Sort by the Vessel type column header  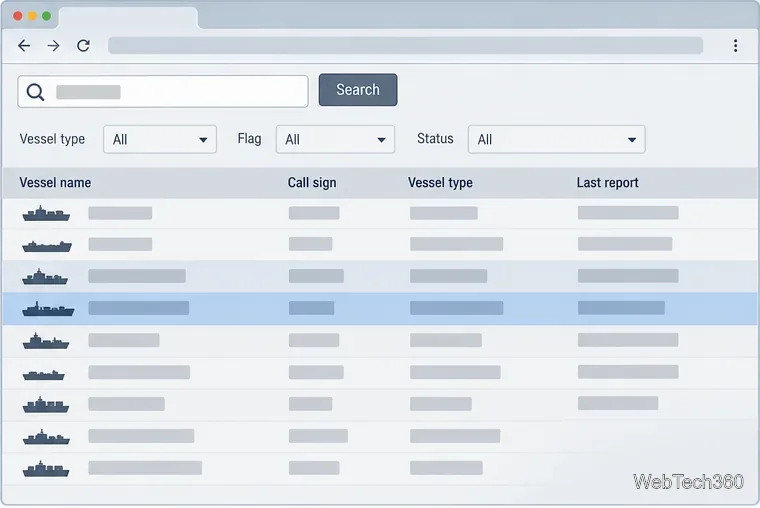(440, 183)
